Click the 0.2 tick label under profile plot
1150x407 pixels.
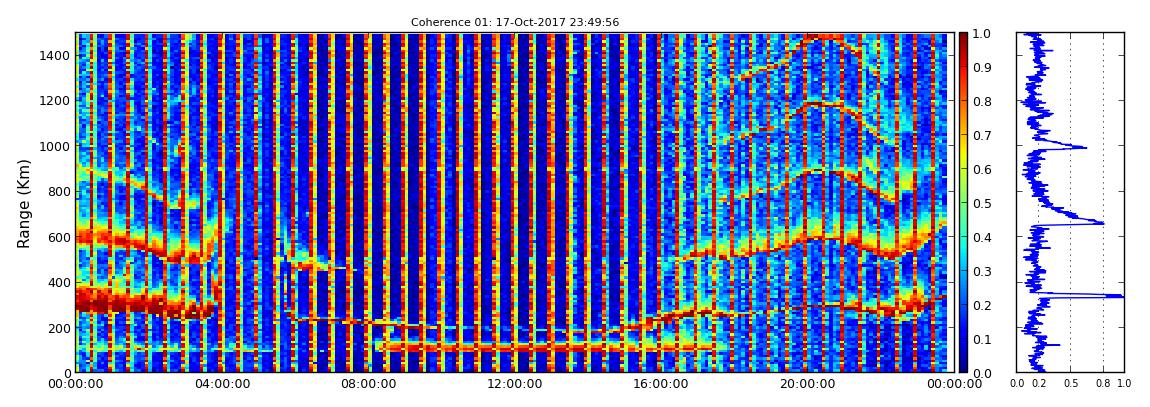[x=1038, y=384]
